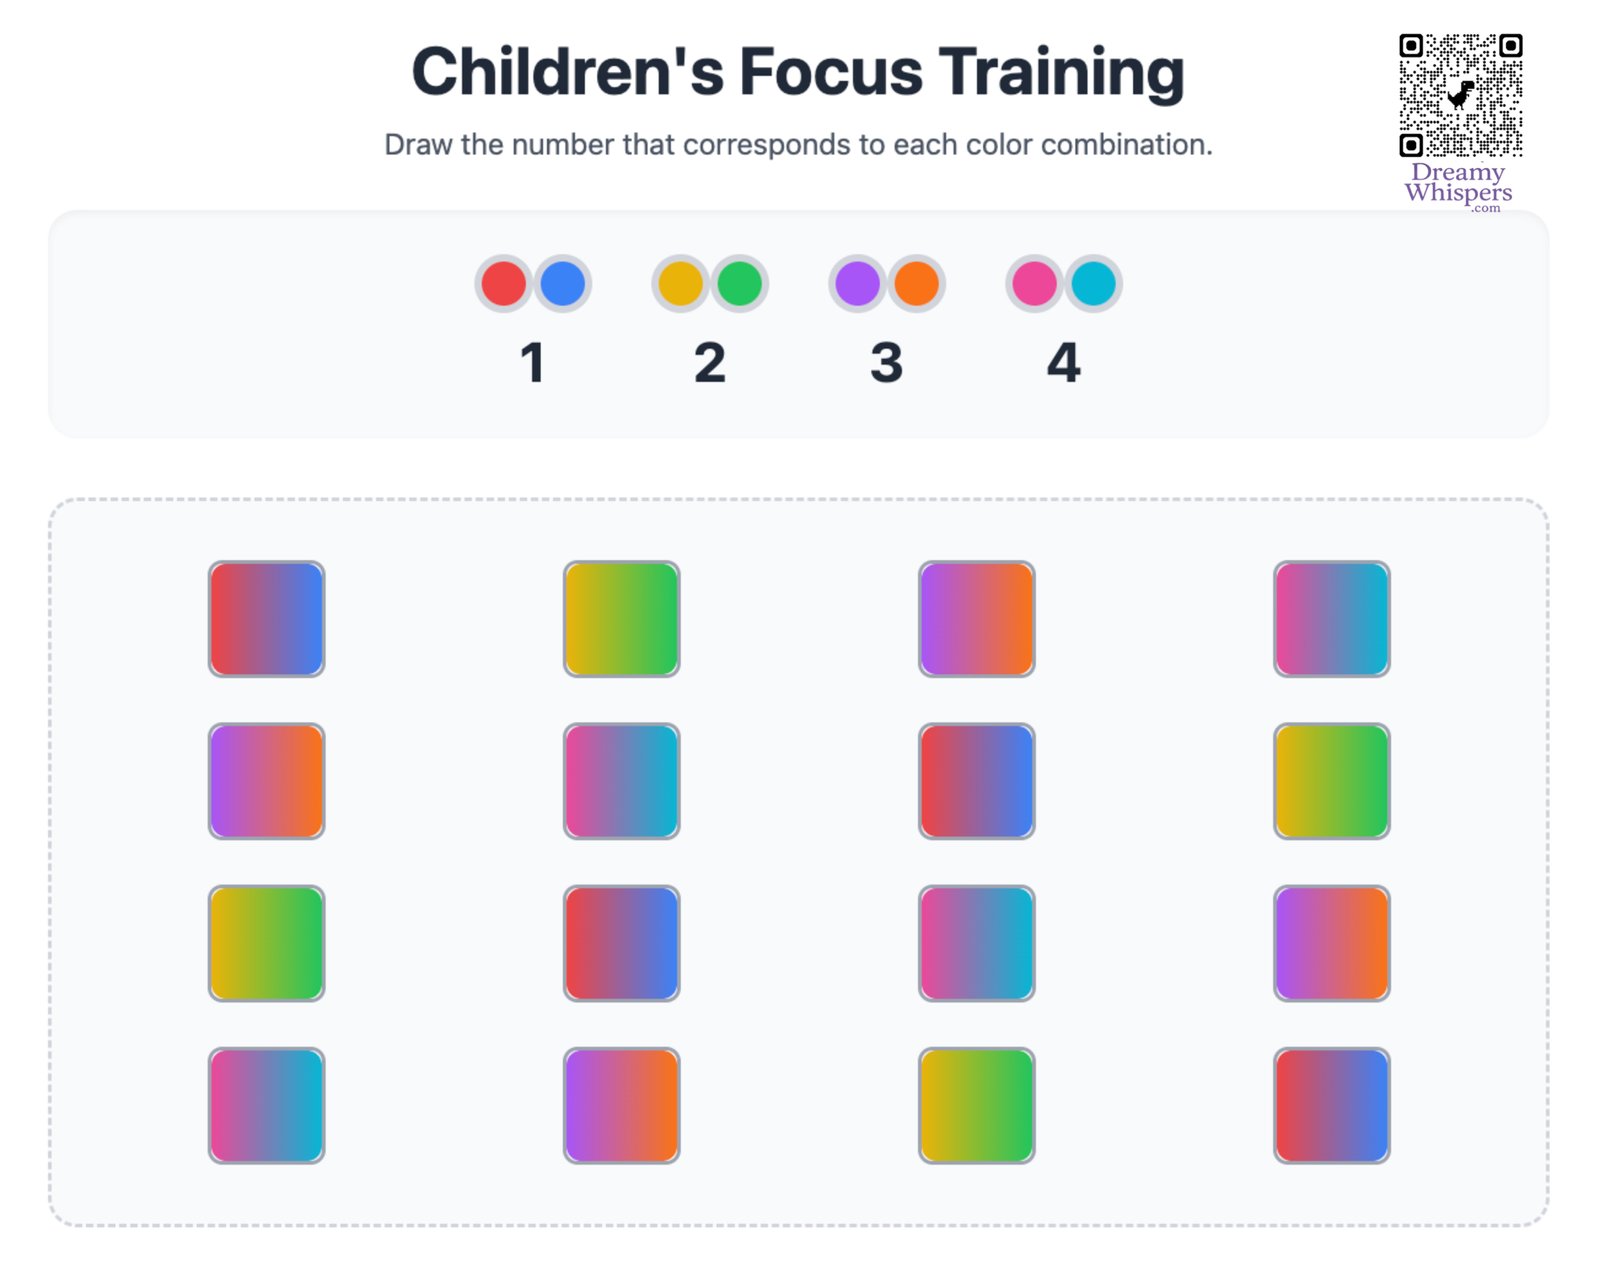Click the red-blue square in the first row
Image resolution: width=1600 pixels, height=1280 pixels.
tap(267, 619)
